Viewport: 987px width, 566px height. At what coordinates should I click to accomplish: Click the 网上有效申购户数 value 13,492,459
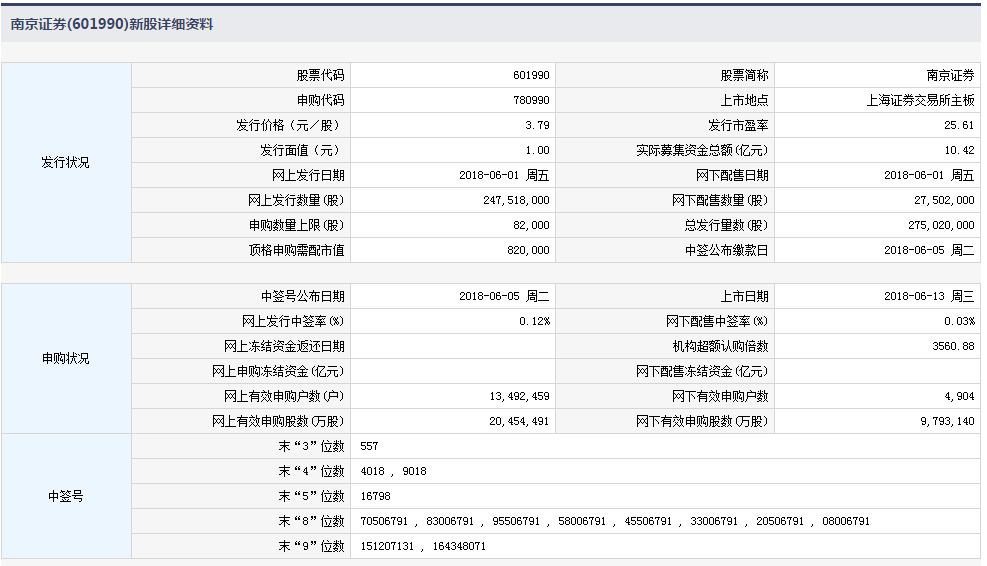tap(518, 396)
